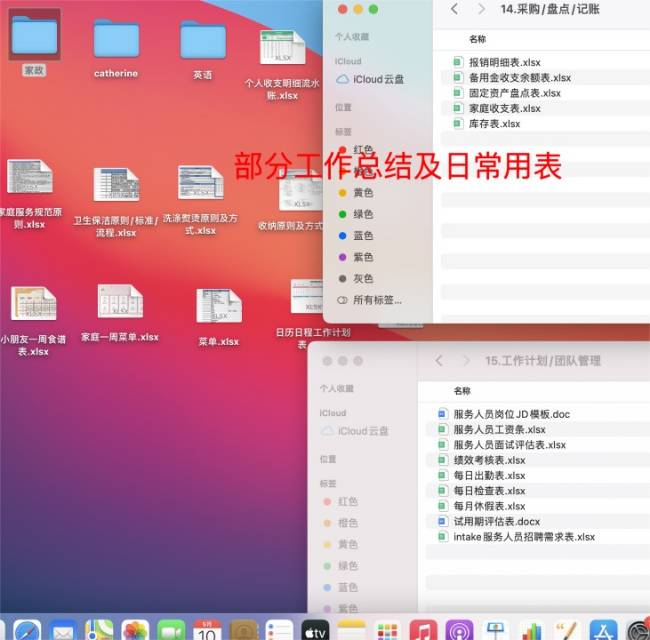
Task: Collapse the 标签 section in top Finder sidebar
Action: click(x=343, y=132)
